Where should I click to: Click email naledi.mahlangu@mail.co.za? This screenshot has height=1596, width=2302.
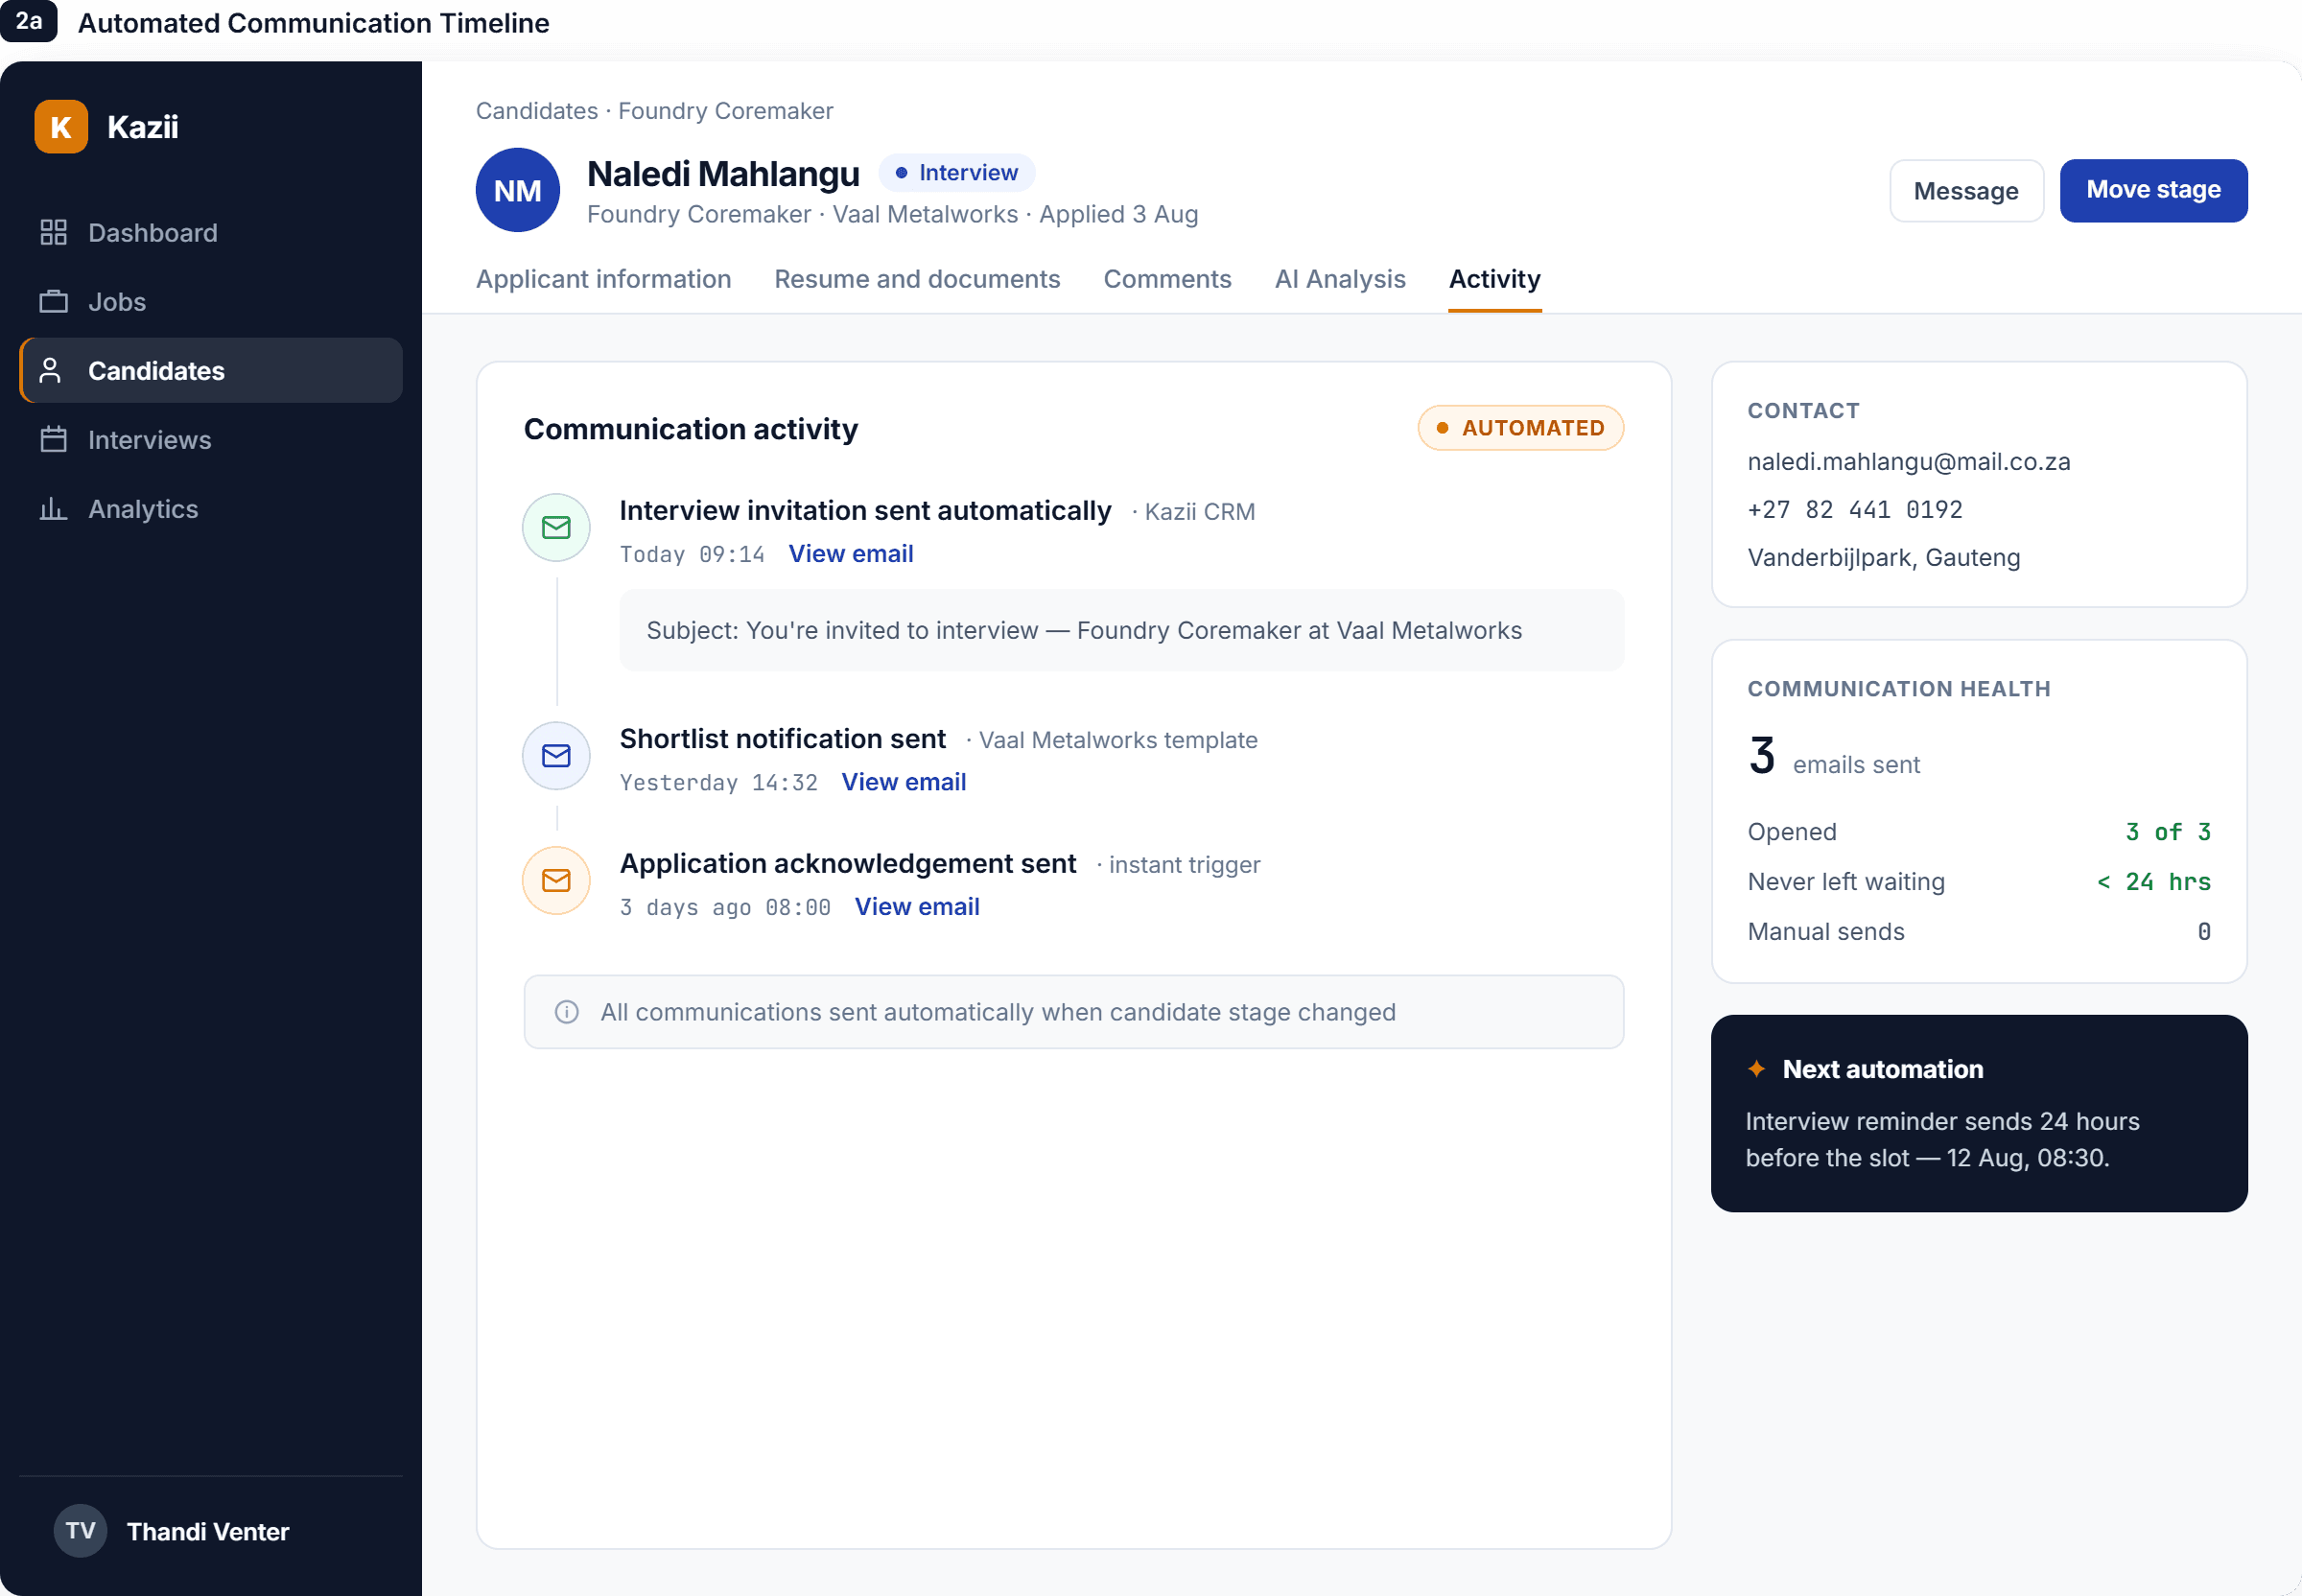pos(1909,461)
